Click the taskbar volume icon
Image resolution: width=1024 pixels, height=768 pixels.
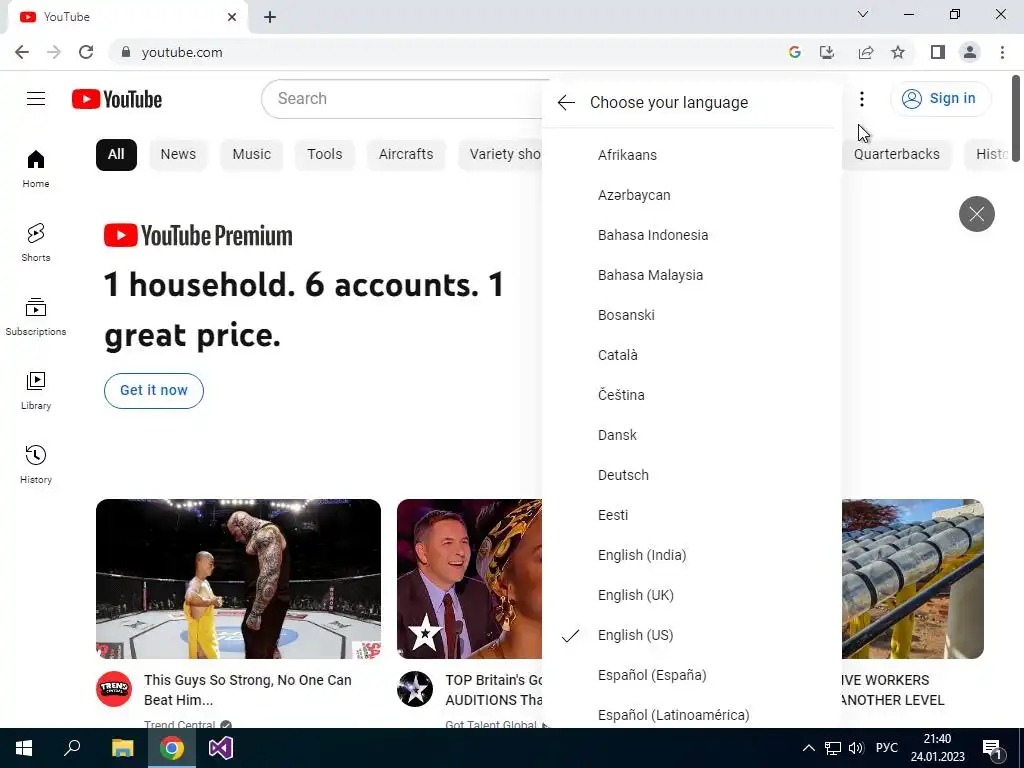click(856, 748)
